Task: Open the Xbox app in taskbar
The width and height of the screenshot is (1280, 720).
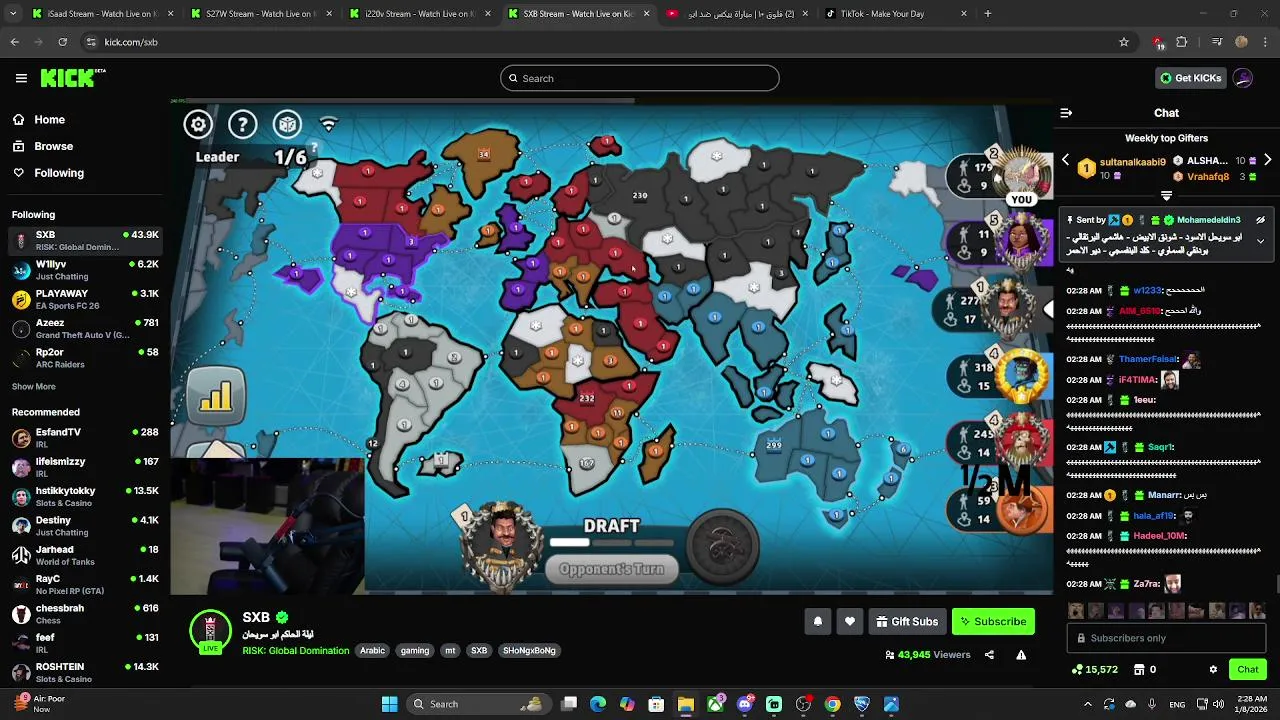Action: [715, 704]
